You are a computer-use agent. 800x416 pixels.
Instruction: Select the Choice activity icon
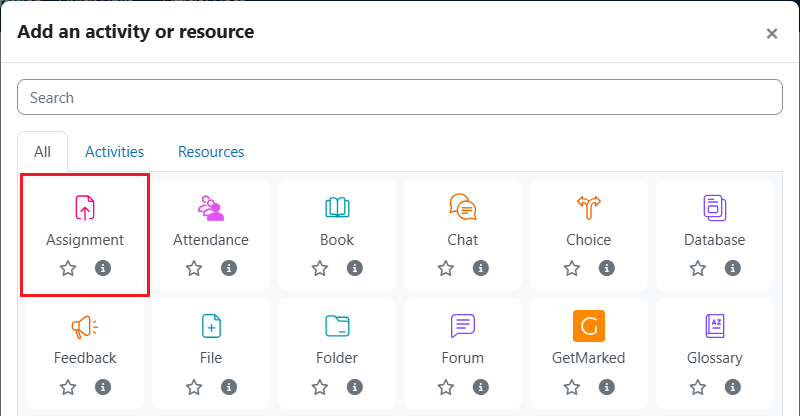[x=589, y=207]
